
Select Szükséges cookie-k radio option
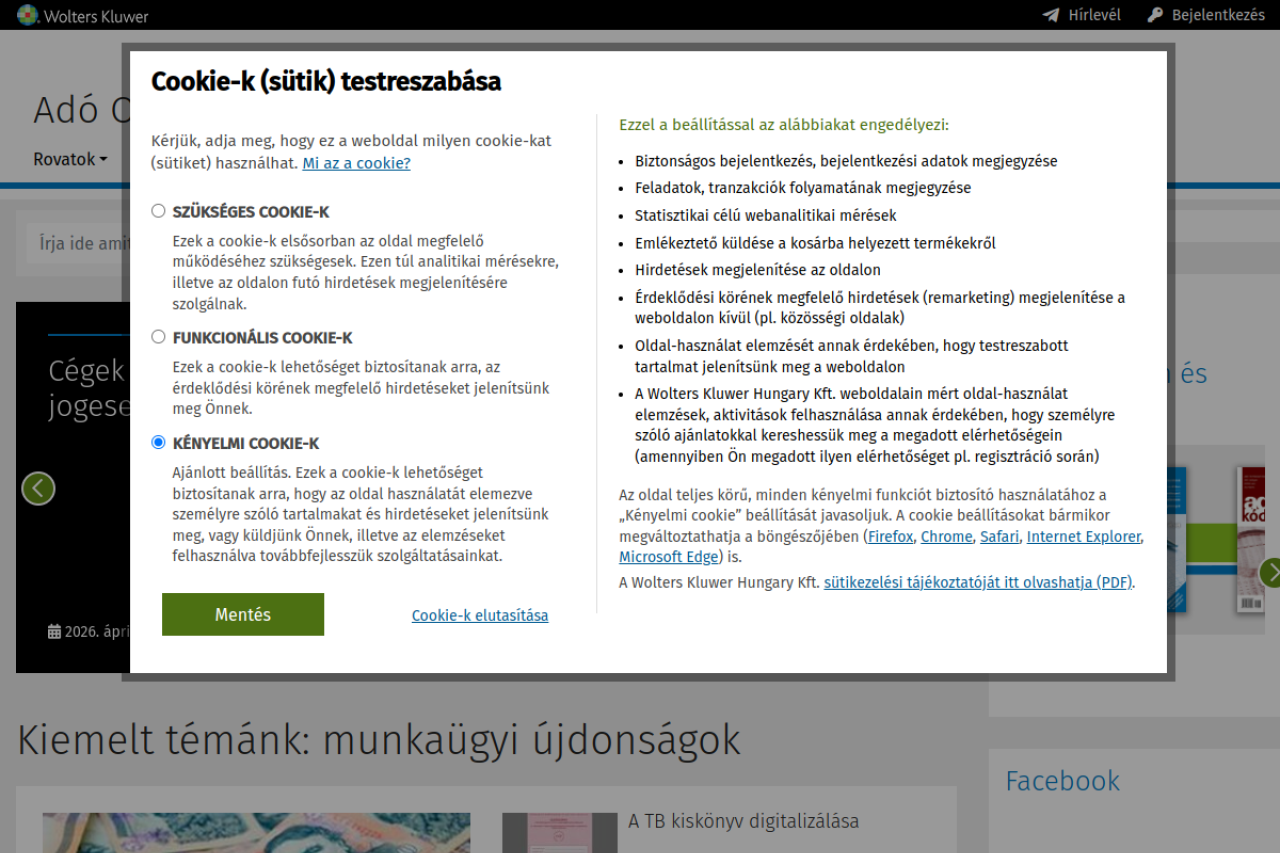click(158, 211)
